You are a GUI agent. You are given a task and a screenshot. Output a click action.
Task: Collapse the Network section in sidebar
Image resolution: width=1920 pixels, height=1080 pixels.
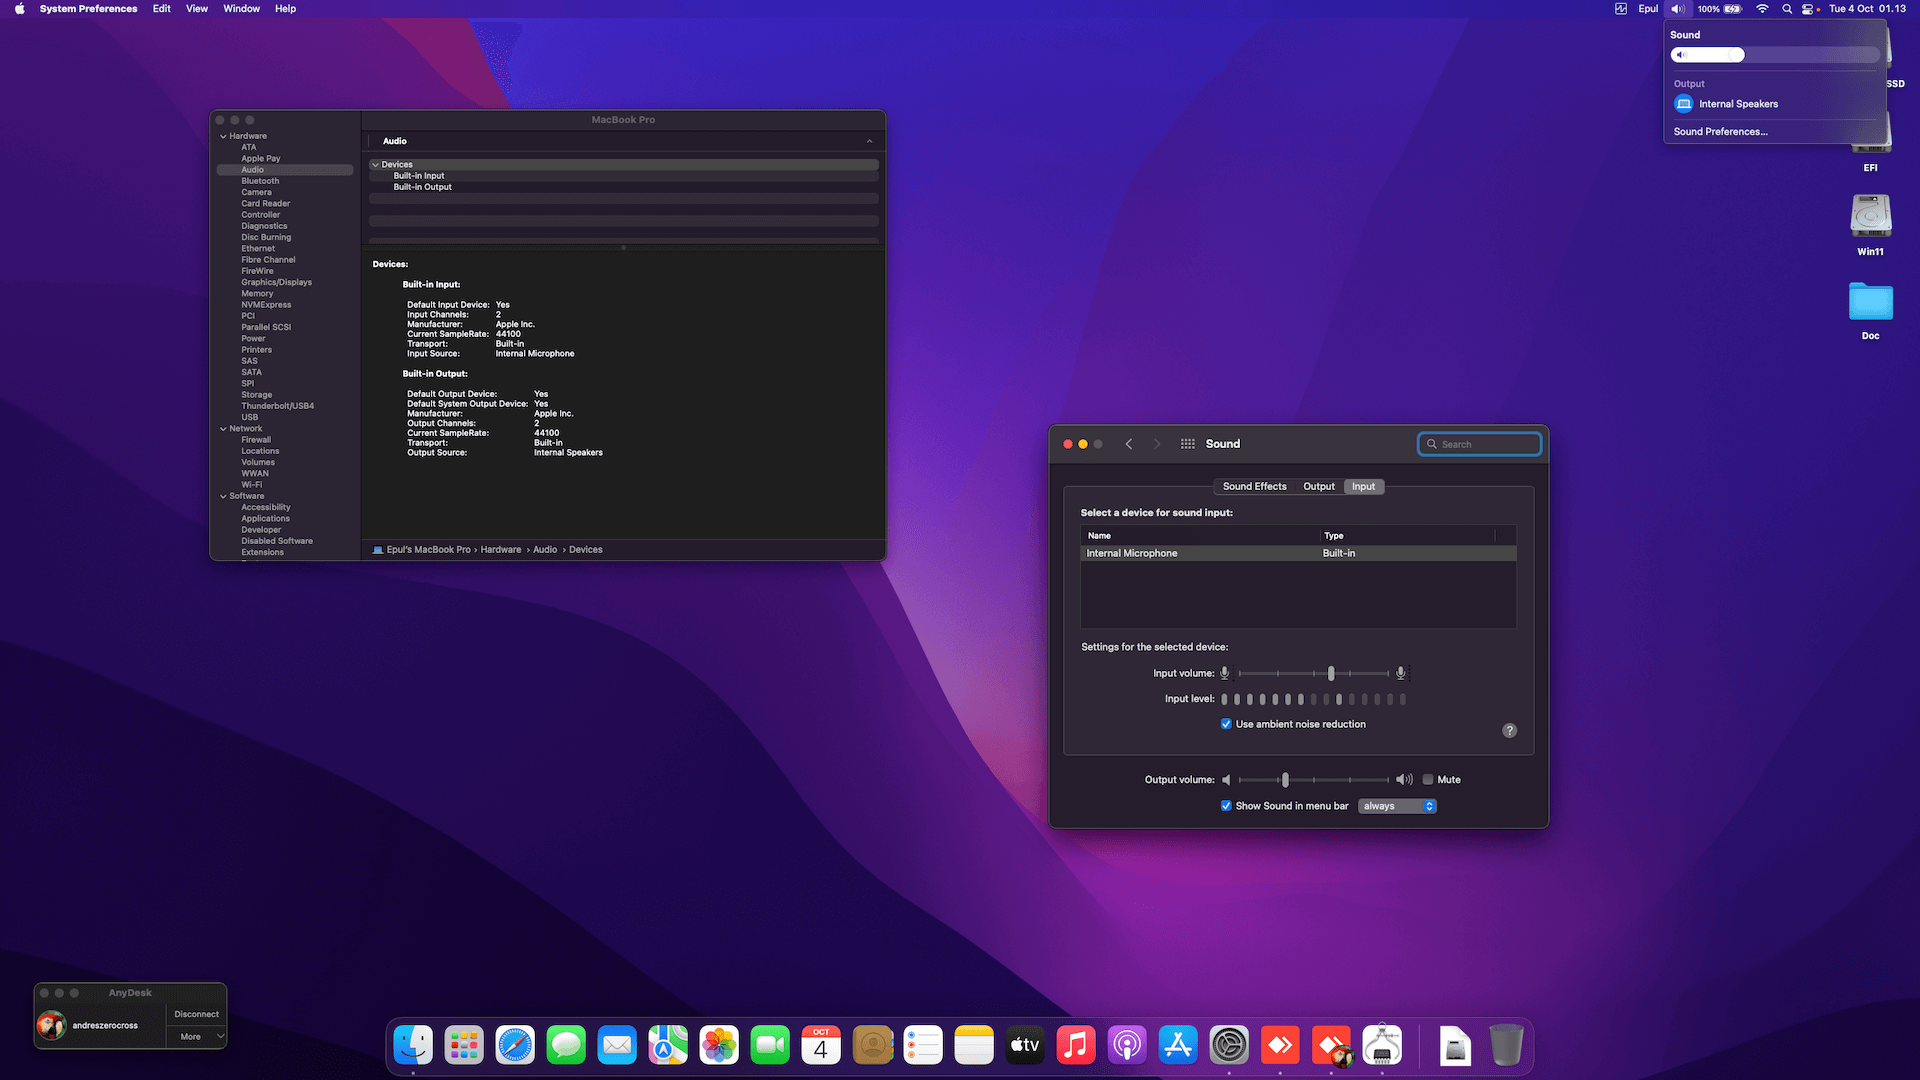pos(223,429)
